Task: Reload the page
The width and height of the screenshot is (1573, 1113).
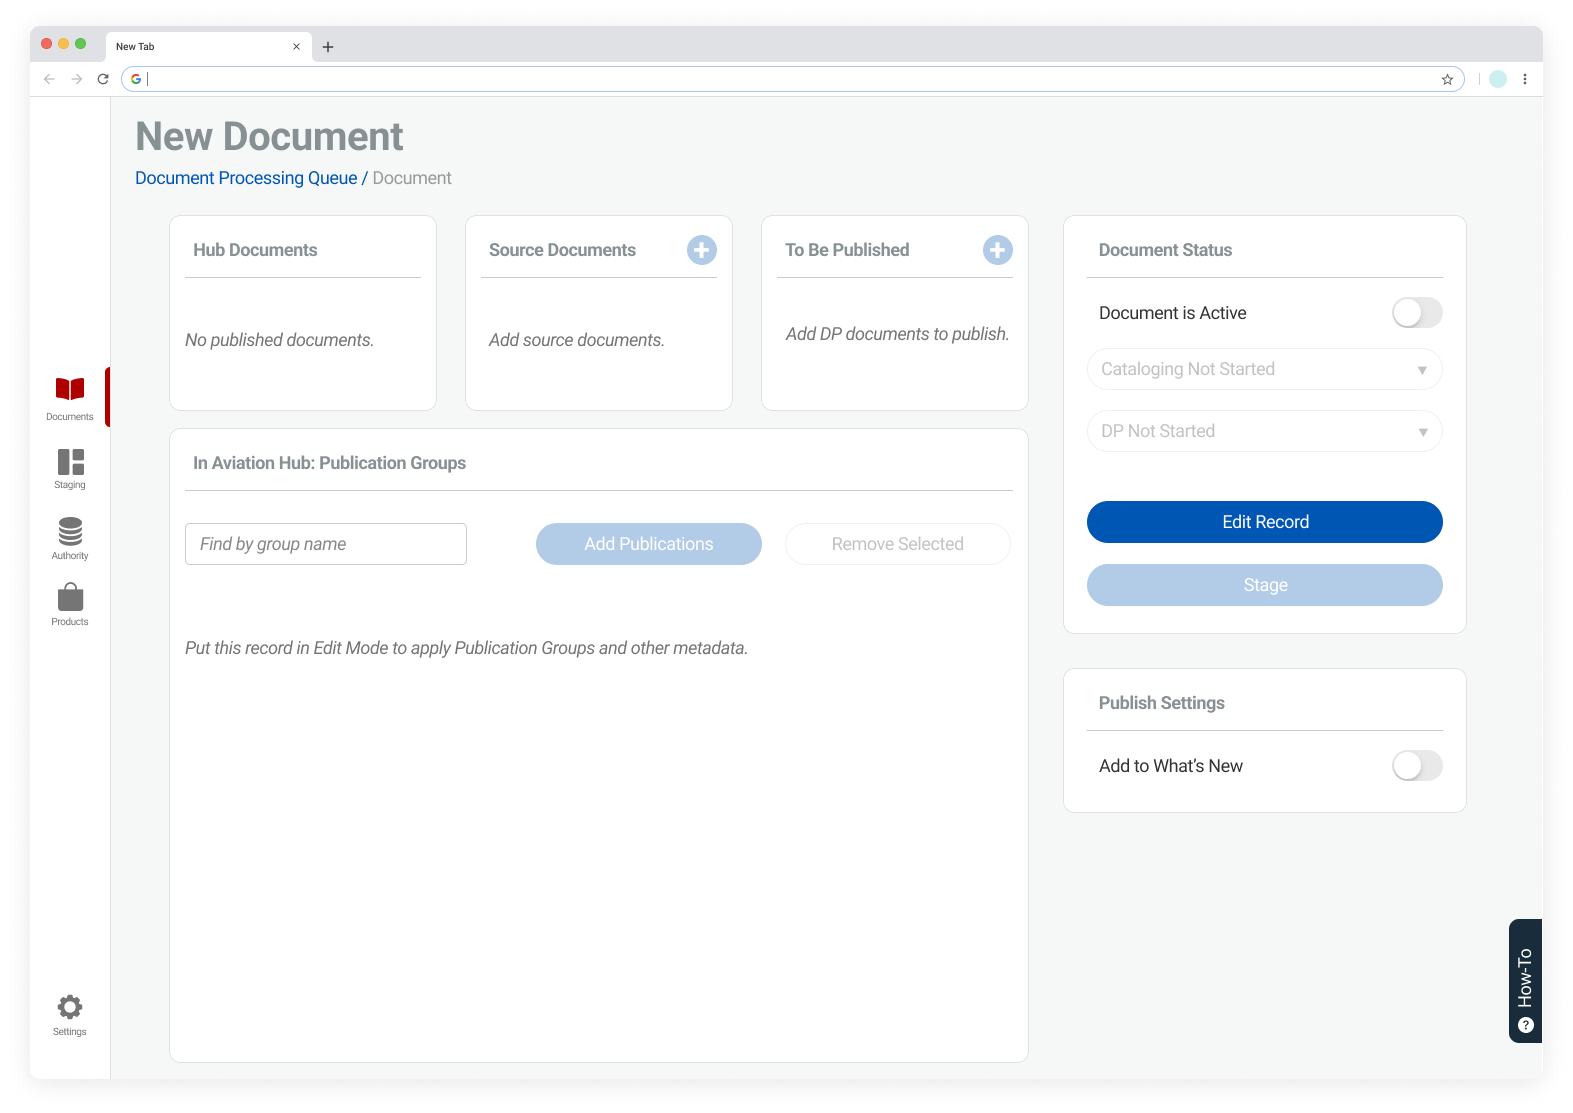Action: point(103,79)
